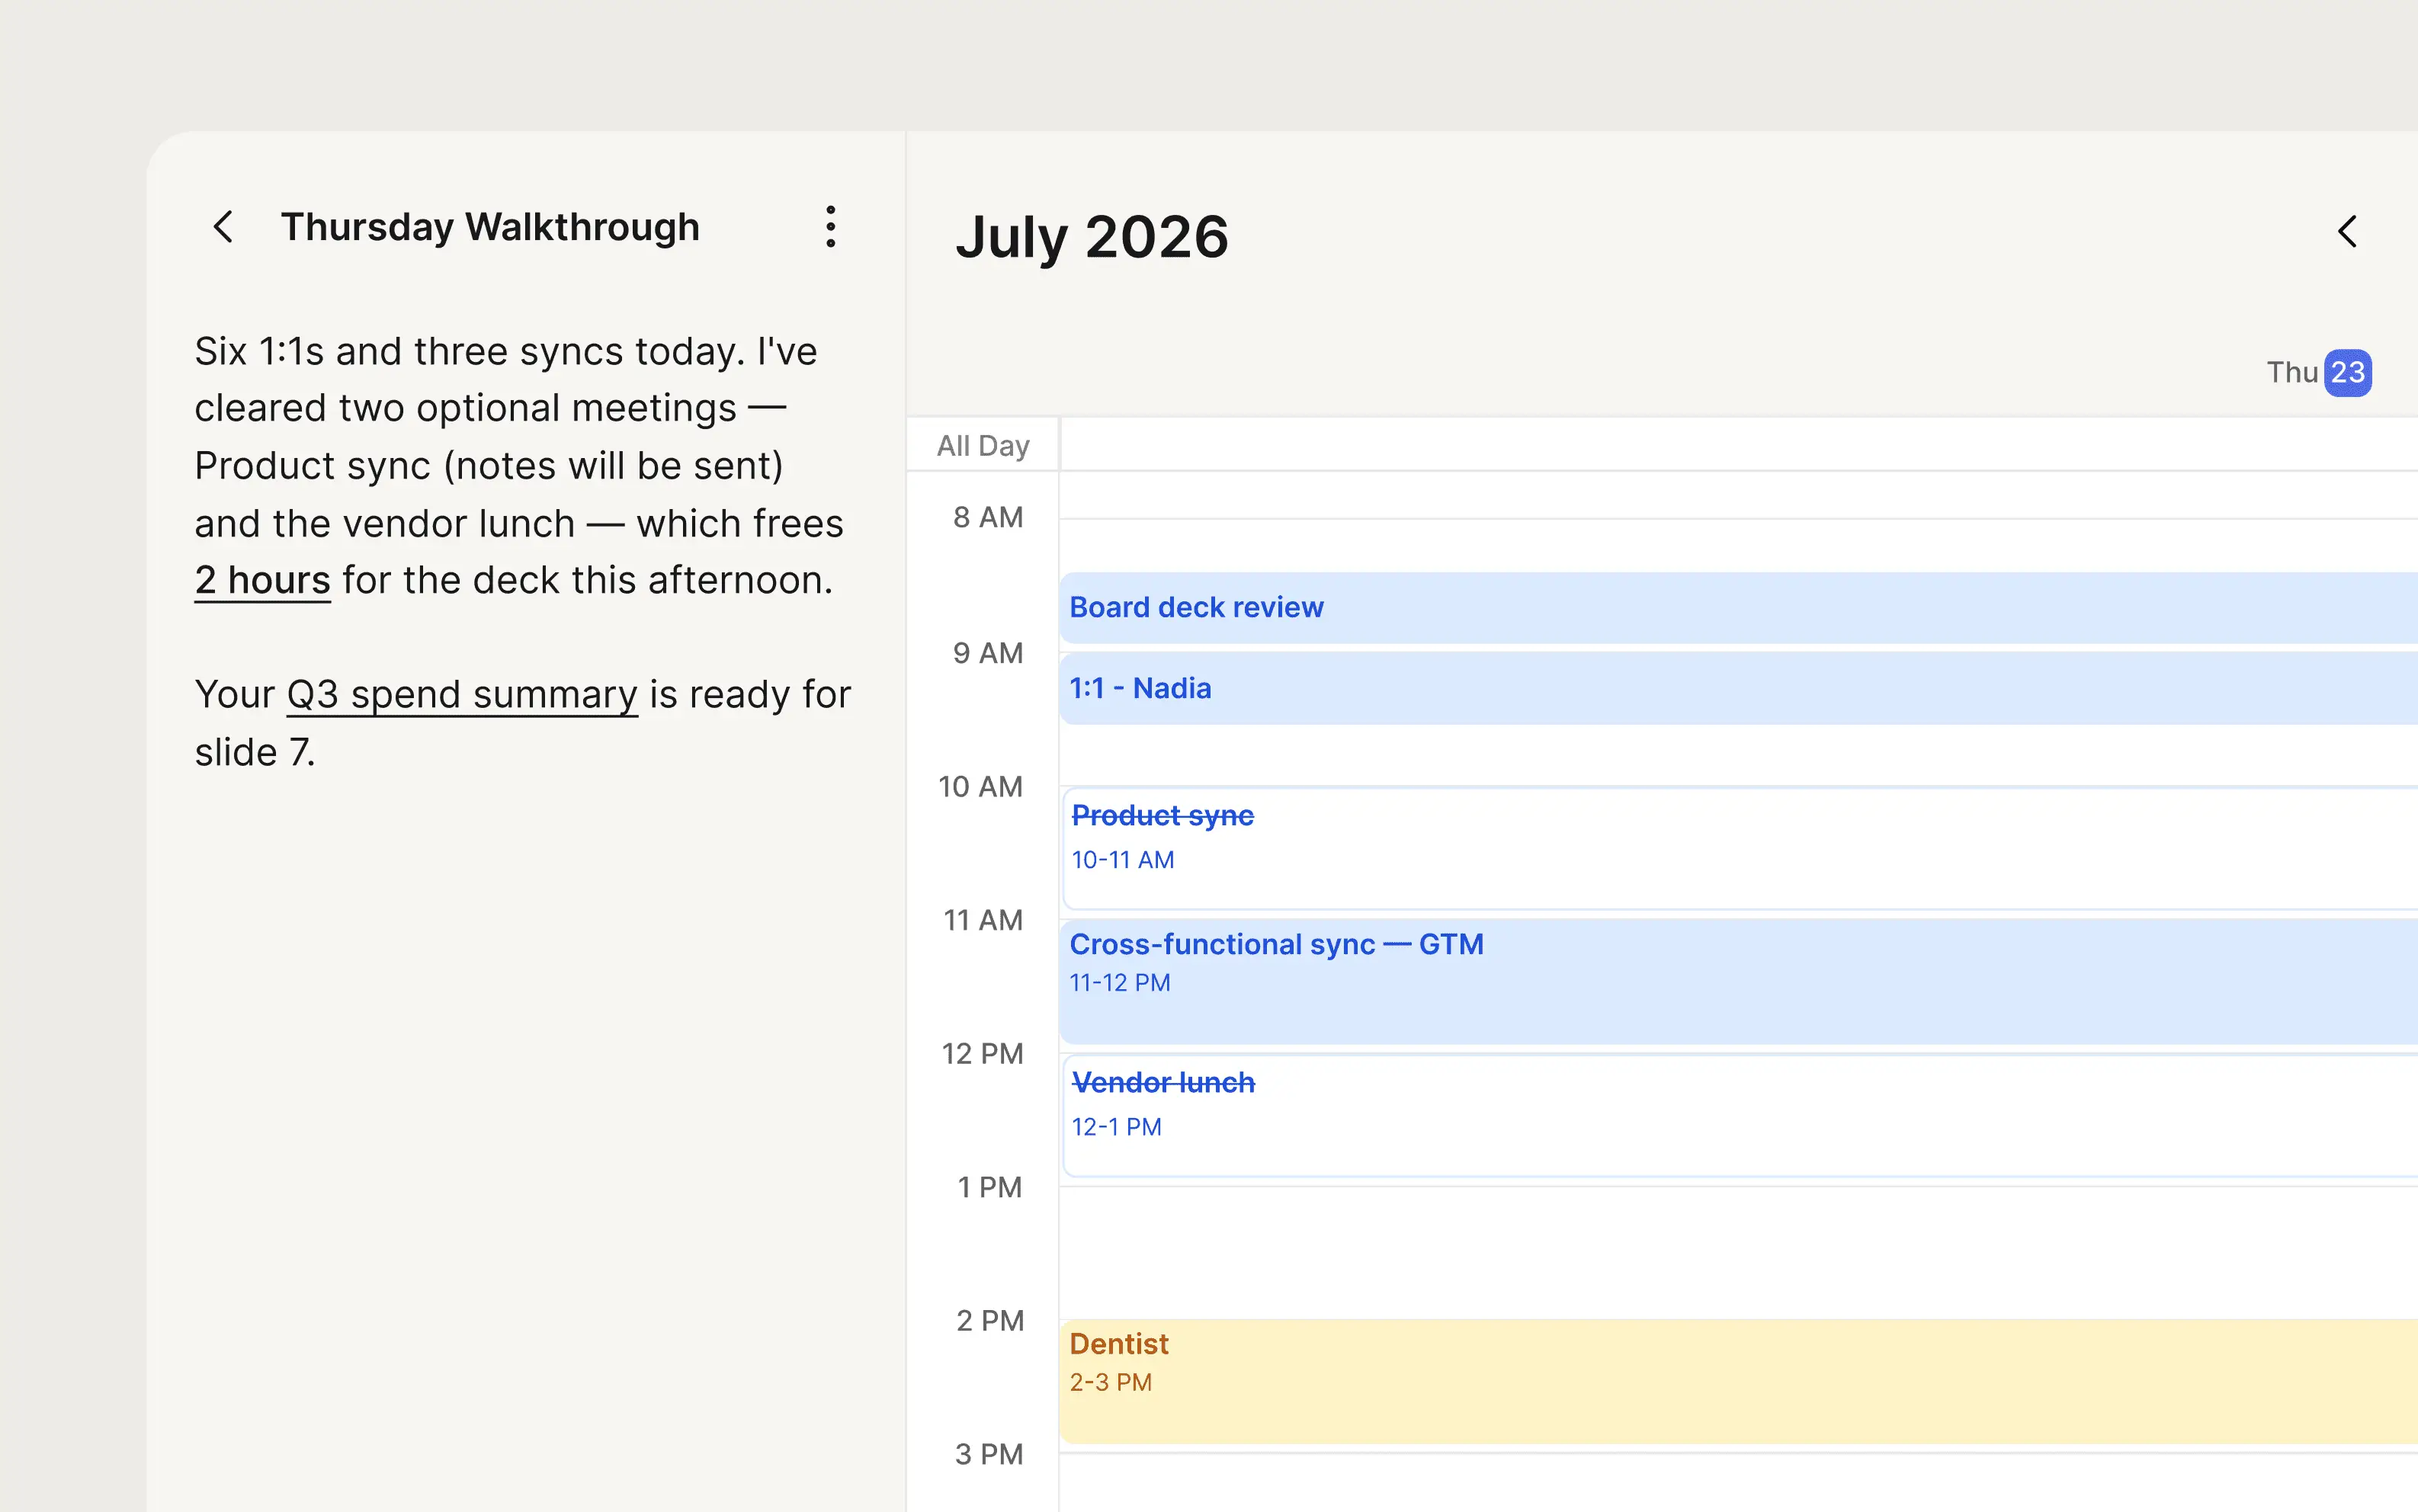Select the empty 8 AM time slot
Viewport: 2418px width, 1512px height.
pyautogui.click(x=1738, y=545)
